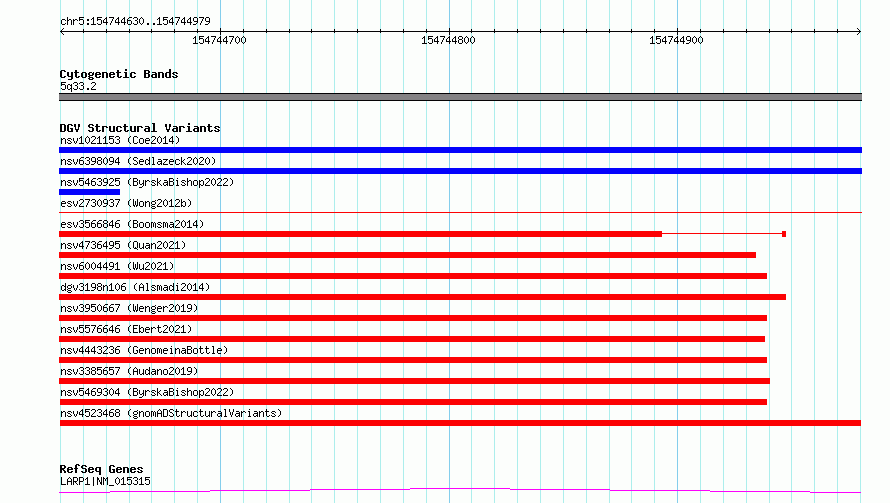Click the red bar for dgv3198n106

pos(422,297)
